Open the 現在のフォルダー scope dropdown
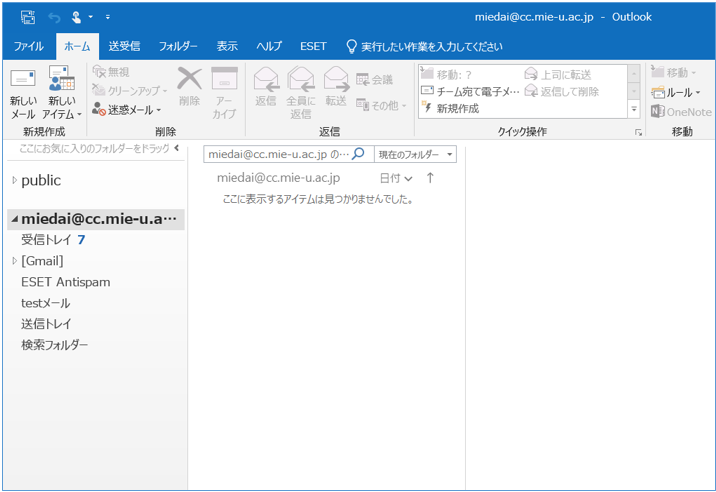 (415, 154)
